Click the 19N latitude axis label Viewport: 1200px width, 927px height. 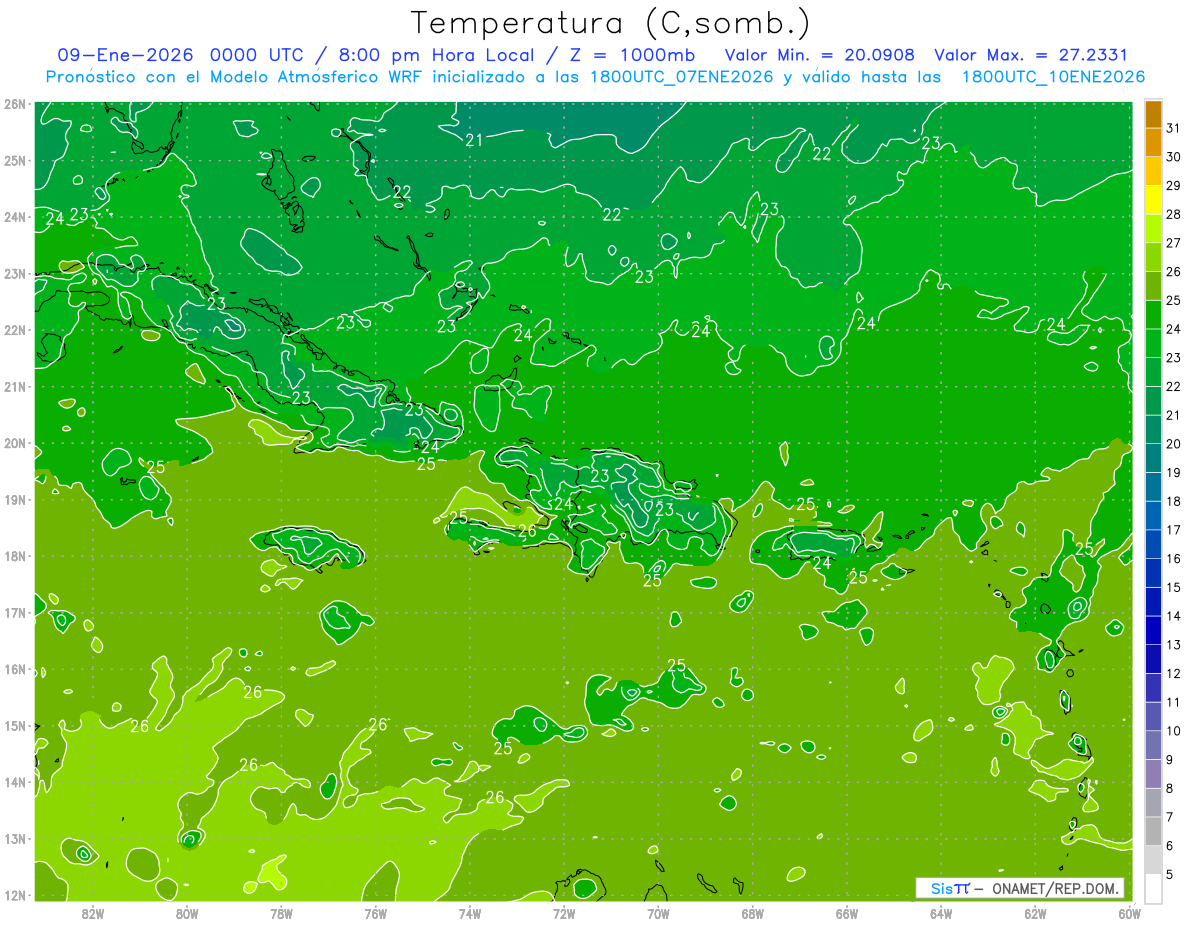click(14, 499)
